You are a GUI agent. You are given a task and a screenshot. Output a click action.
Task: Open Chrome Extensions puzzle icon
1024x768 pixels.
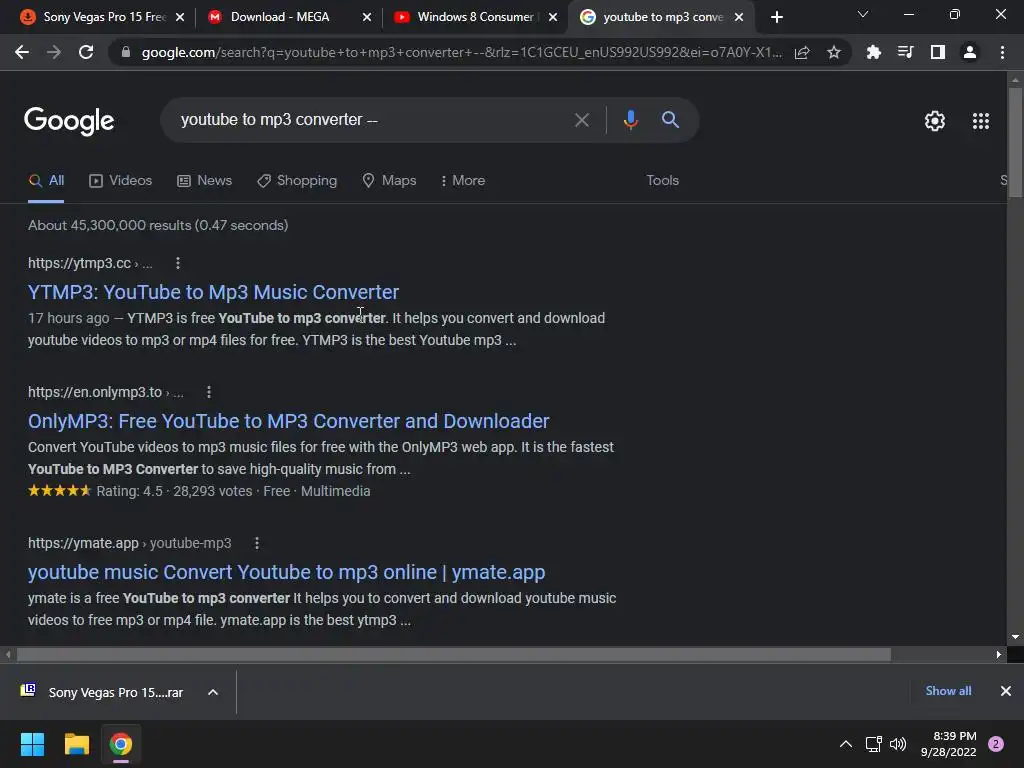873,52
